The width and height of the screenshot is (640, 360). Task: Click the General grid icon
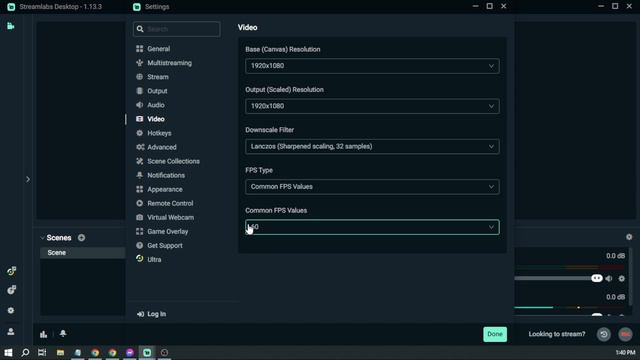click(x=140, y=49)
